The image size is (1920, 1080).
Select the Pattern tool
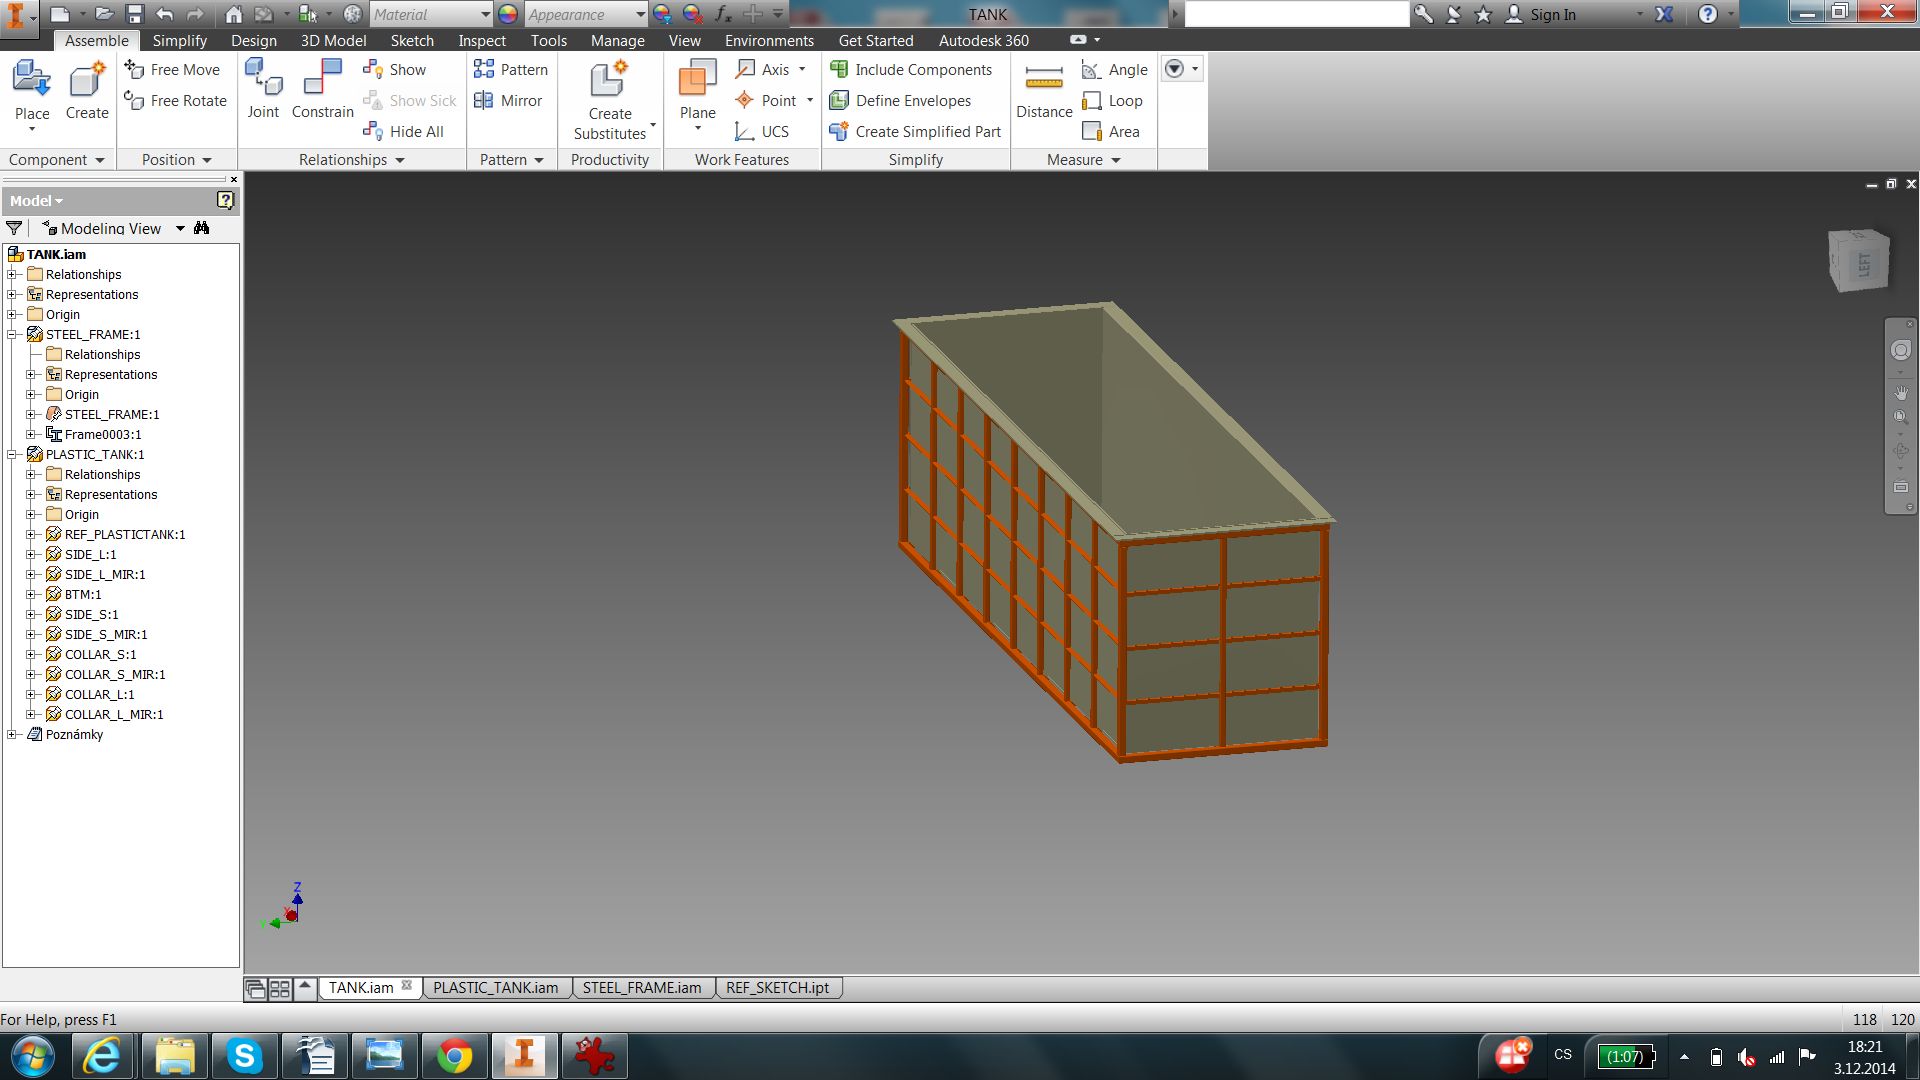click(510, 69)
